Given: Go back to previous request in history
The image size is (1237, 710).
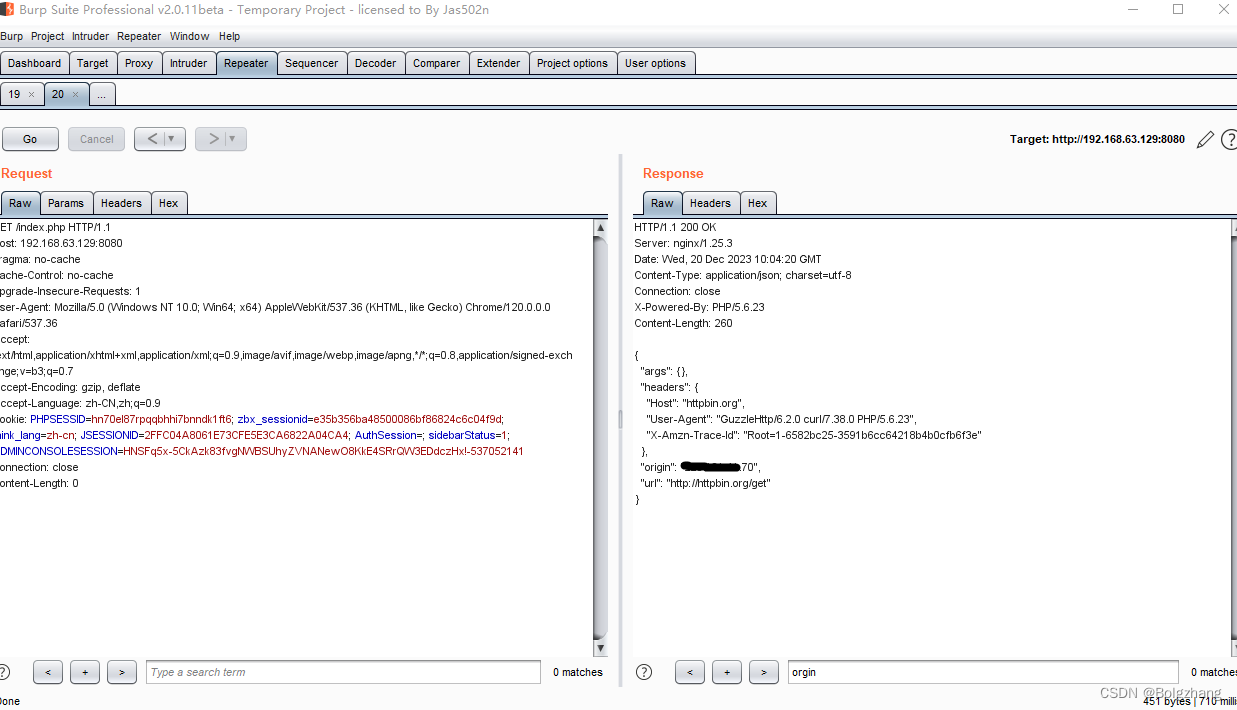Looking at the screenshot, I should [152, 139].
